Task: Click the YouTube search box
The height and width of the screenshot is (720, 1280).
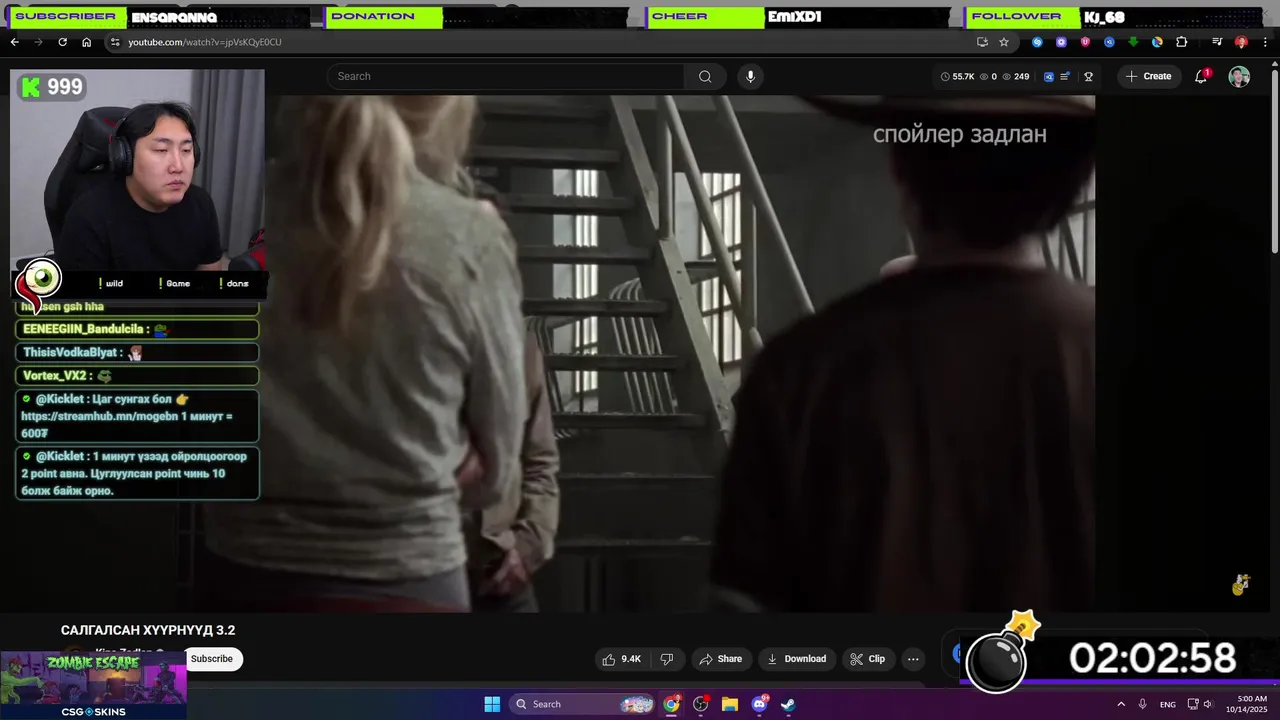Action: pyautogui.click(x=505, y=76)
